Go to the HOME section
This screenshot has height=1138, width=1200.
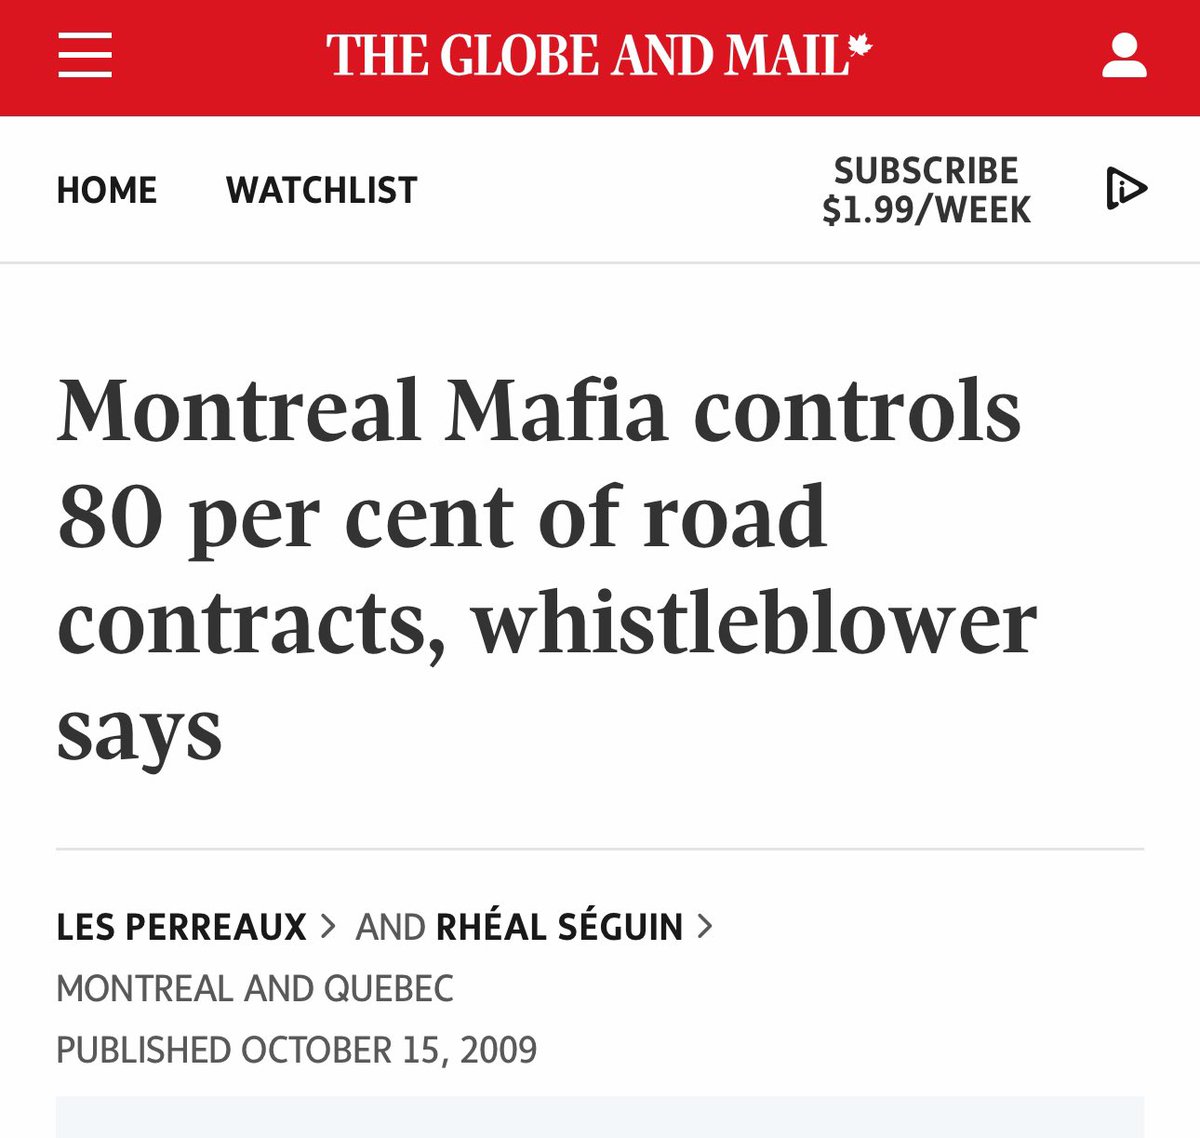tap(107, 190)
